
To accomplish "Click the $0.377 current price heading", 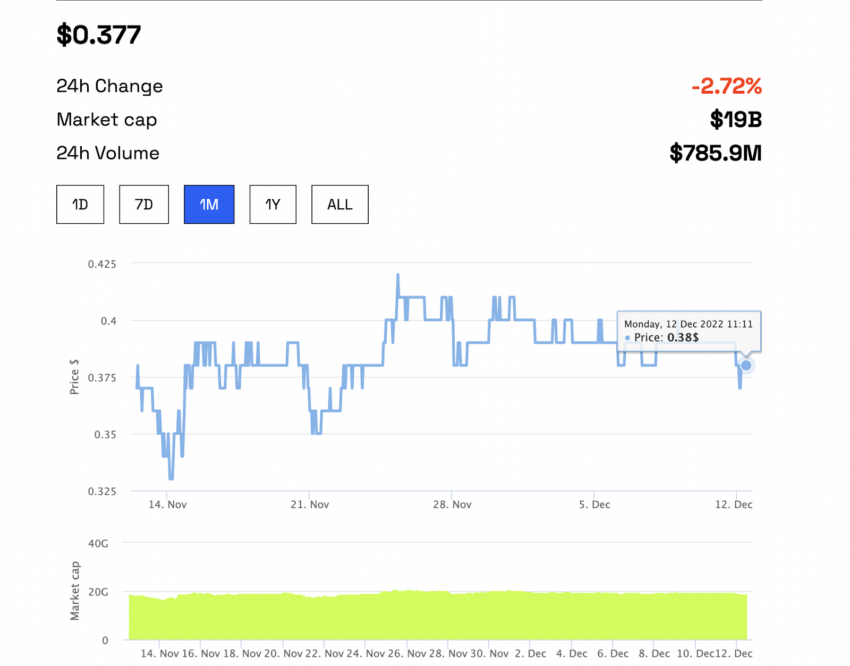I will pos(99,35).
